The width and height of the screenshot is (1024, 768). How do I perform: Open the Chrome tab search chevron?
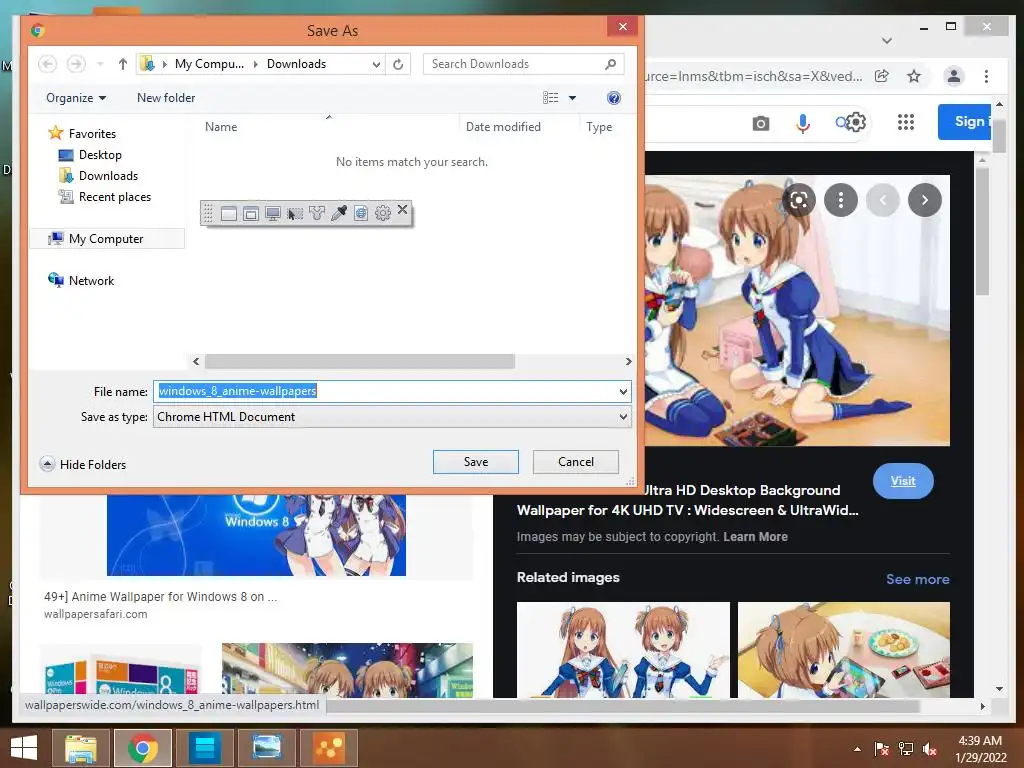point(886,40)
